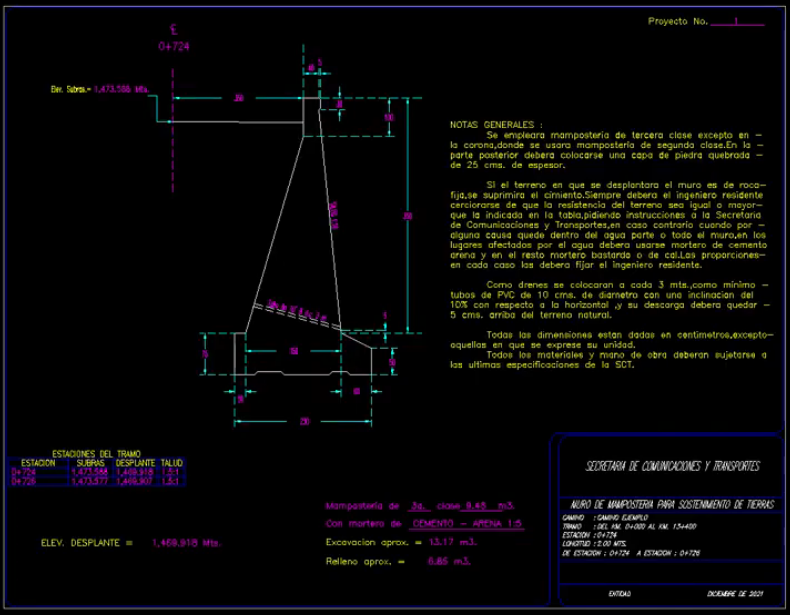Select the 'Elev. Subras.= 1,473.588 Mts.' annotation
Image resolution: width=790 pixels, height=615 pixels.
pos(100,89)
